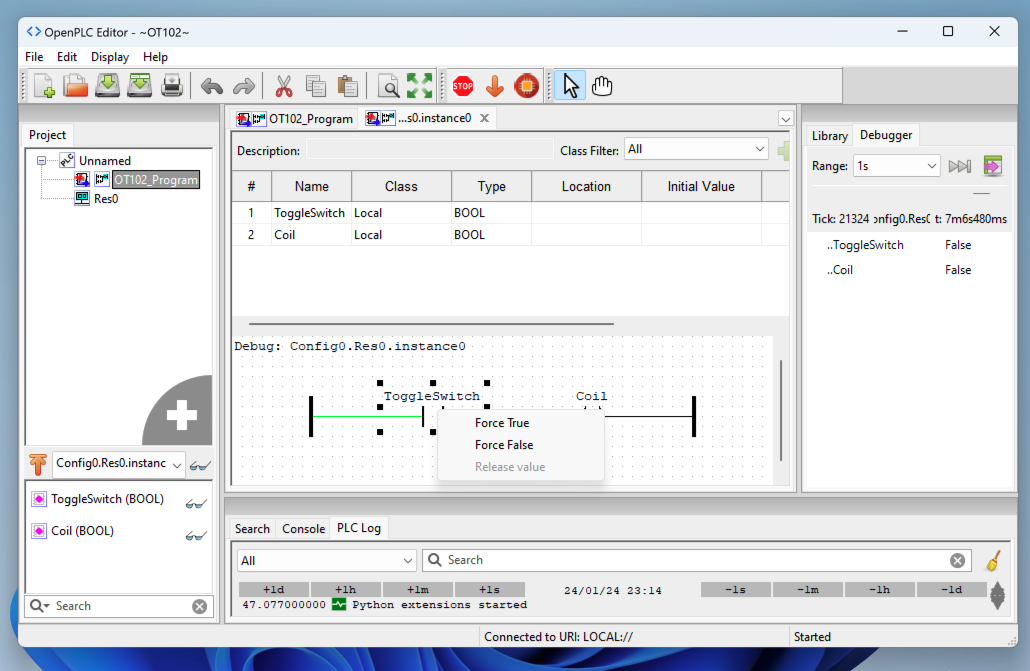The width and height of the screenshot is (1030, 671).
Task: Clear the PLC Log search text
Action: coord(957,561)
